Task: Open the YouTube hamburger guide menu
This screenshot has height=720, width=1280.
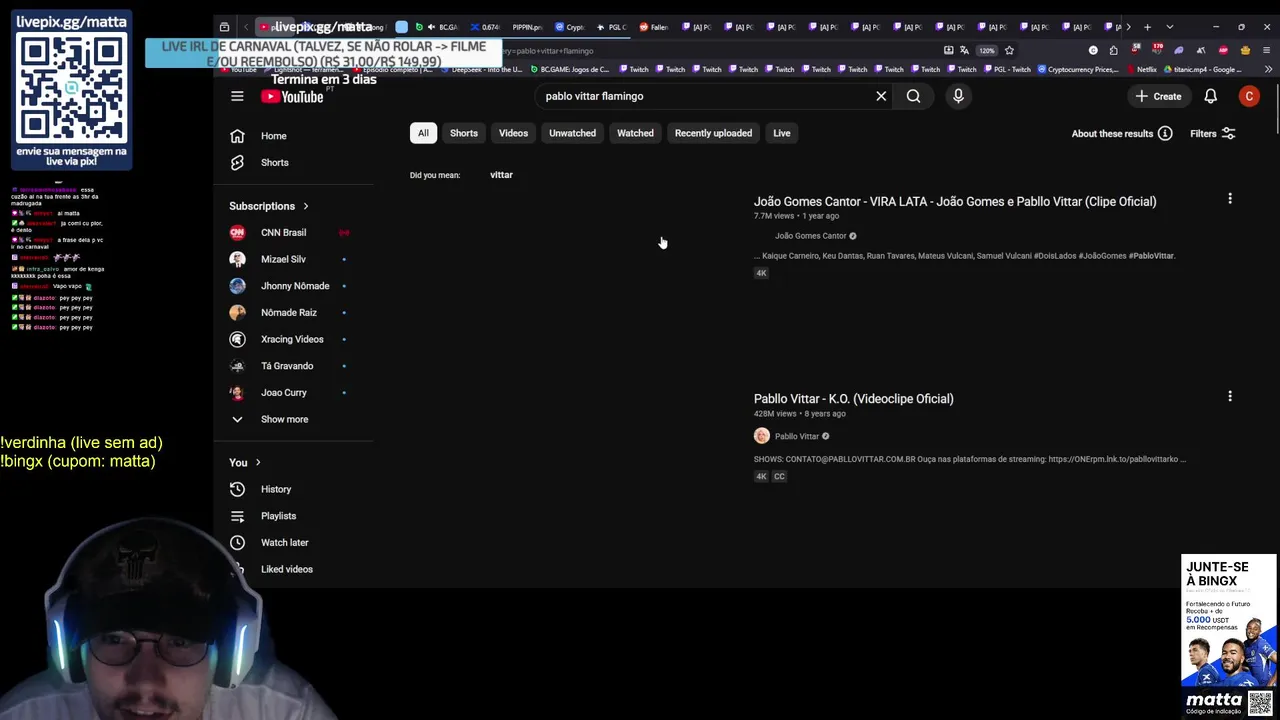Action: 237,96
